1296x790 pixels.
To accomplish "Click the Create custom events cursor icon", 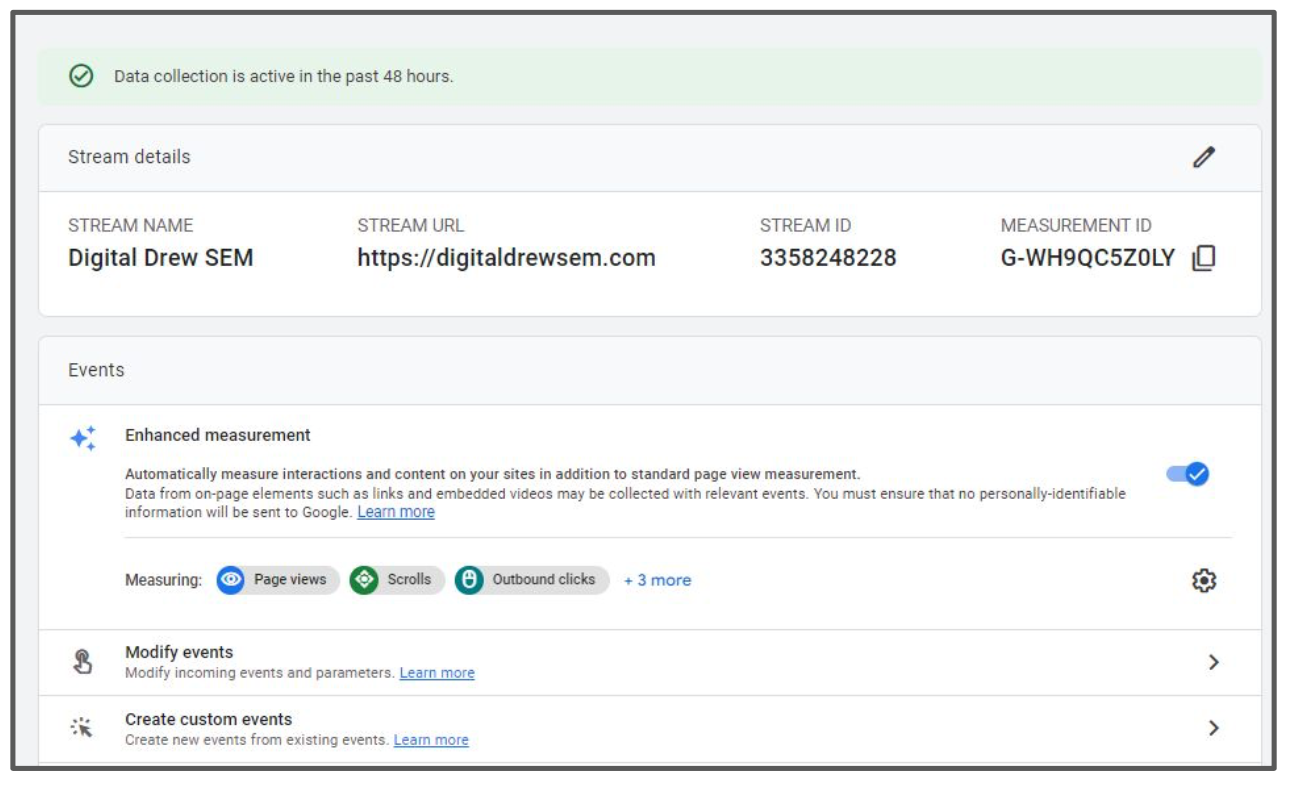I will pos(83,728).
